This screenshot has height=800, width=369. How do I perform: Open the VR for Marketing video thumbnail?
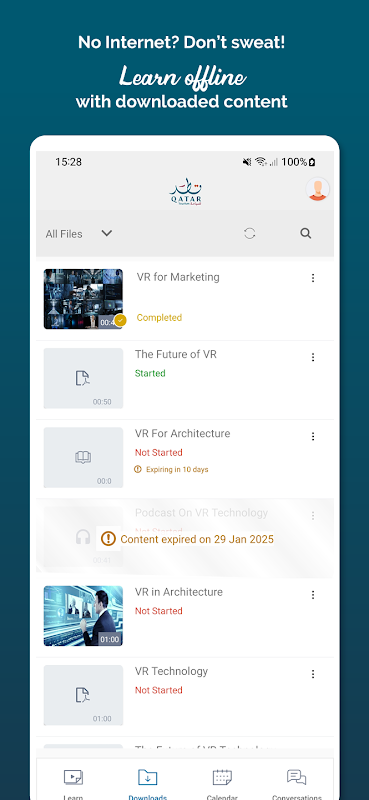83,299
